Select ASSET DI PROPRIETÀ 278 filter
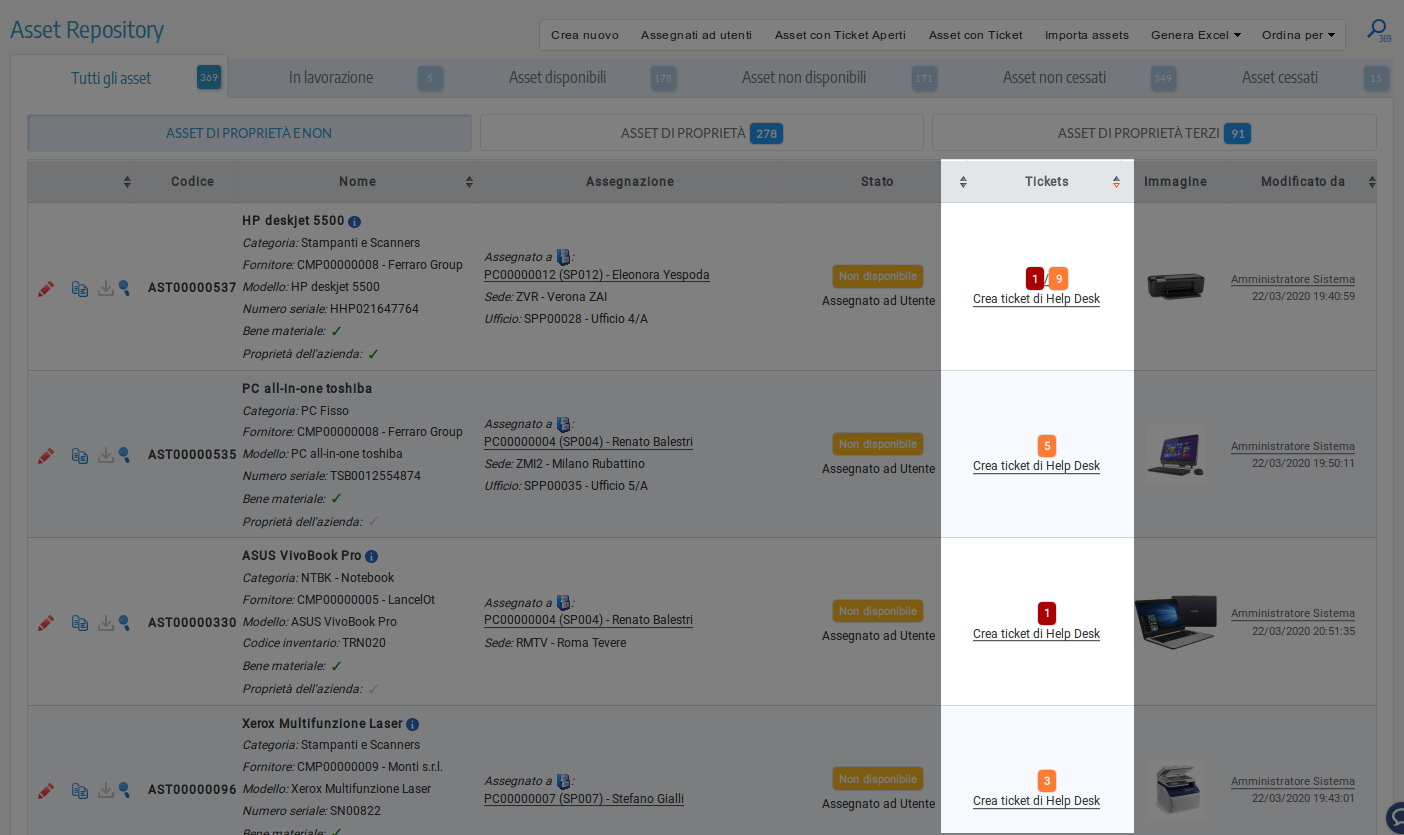The image size is (1404, 835). [702, 133]
